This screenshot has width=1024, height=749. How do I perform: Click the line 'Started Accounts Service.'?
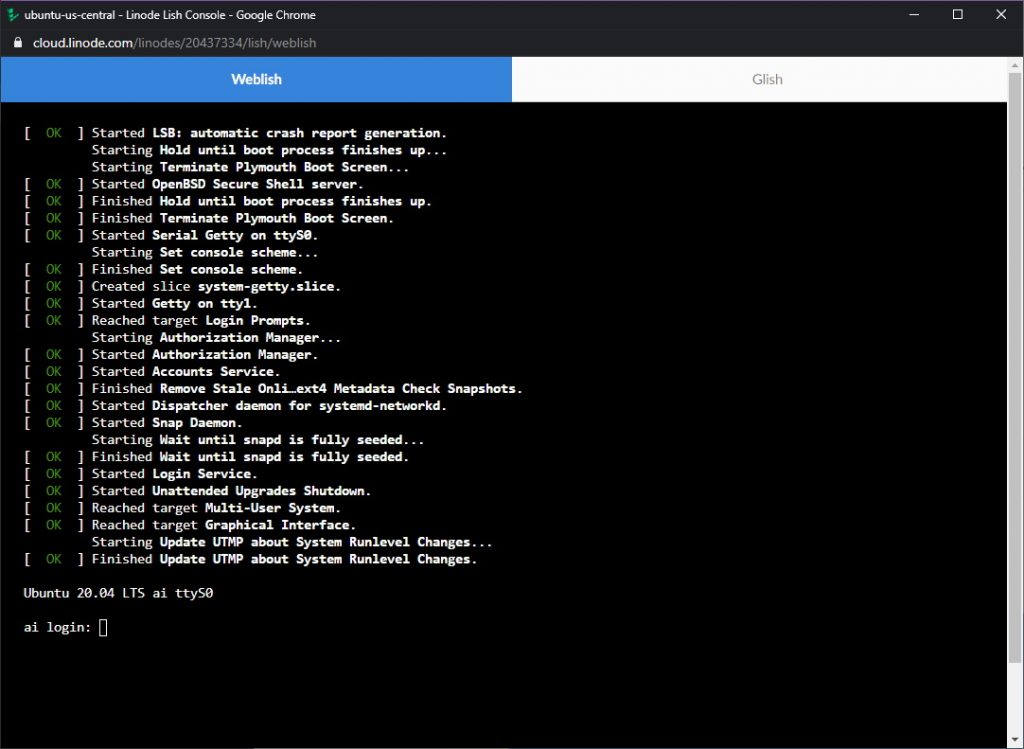pyautogui.click(x=185, y=372)
